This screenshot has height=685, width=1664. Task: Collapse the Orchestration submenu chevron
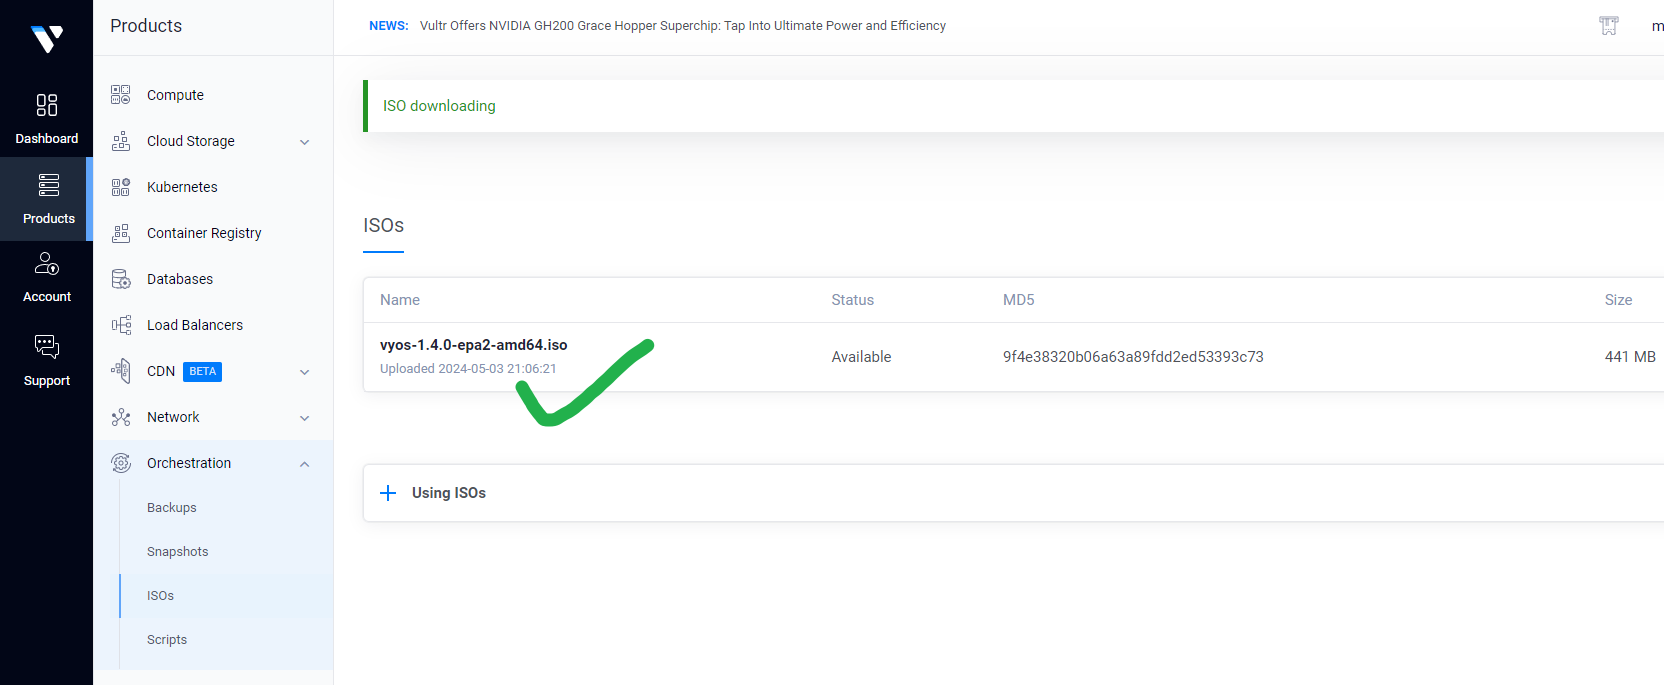(305, 464)
